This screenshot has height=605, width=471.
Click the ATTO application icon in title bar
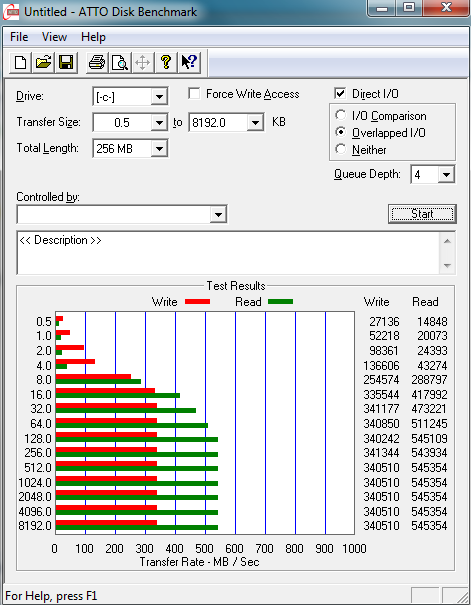[11, 12]
